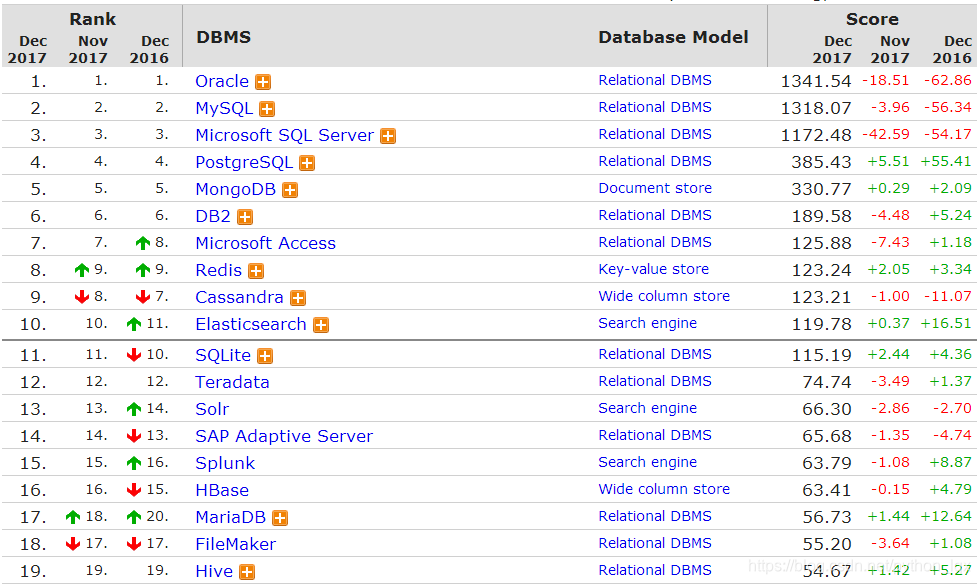Click the plus icon next to Elasticsearch
The width and height of the screenshot is (980, 584).
point(321,325)
